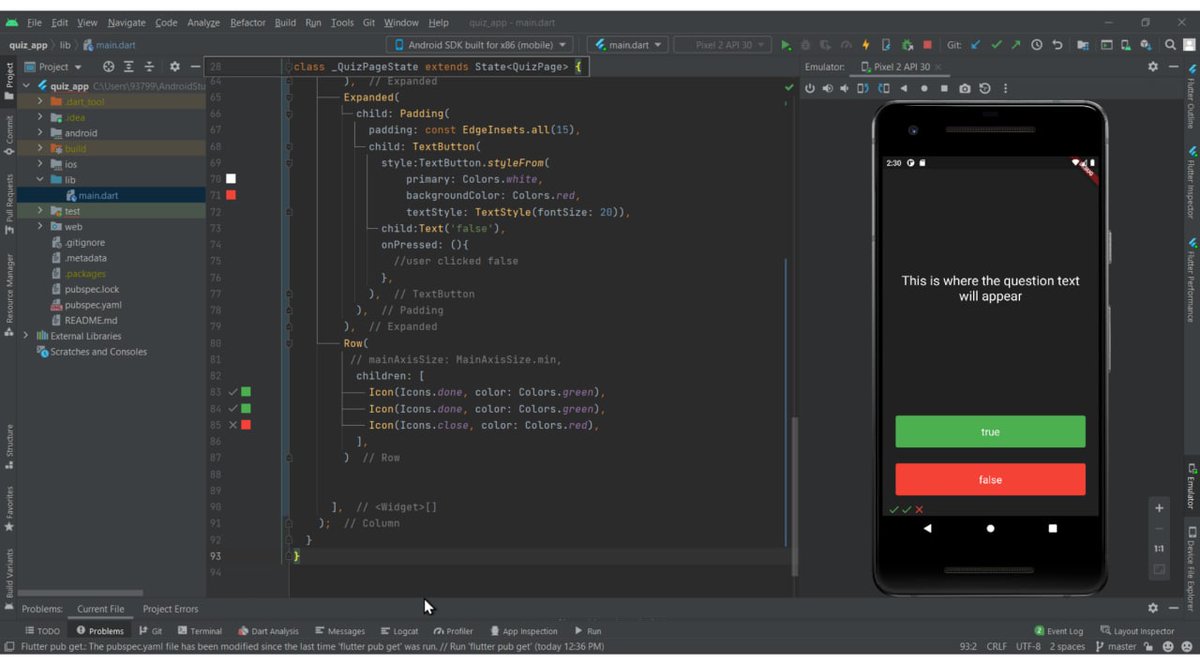Open the Build menu
Viewport: 1200px width, 665px height.
point(285,22)
